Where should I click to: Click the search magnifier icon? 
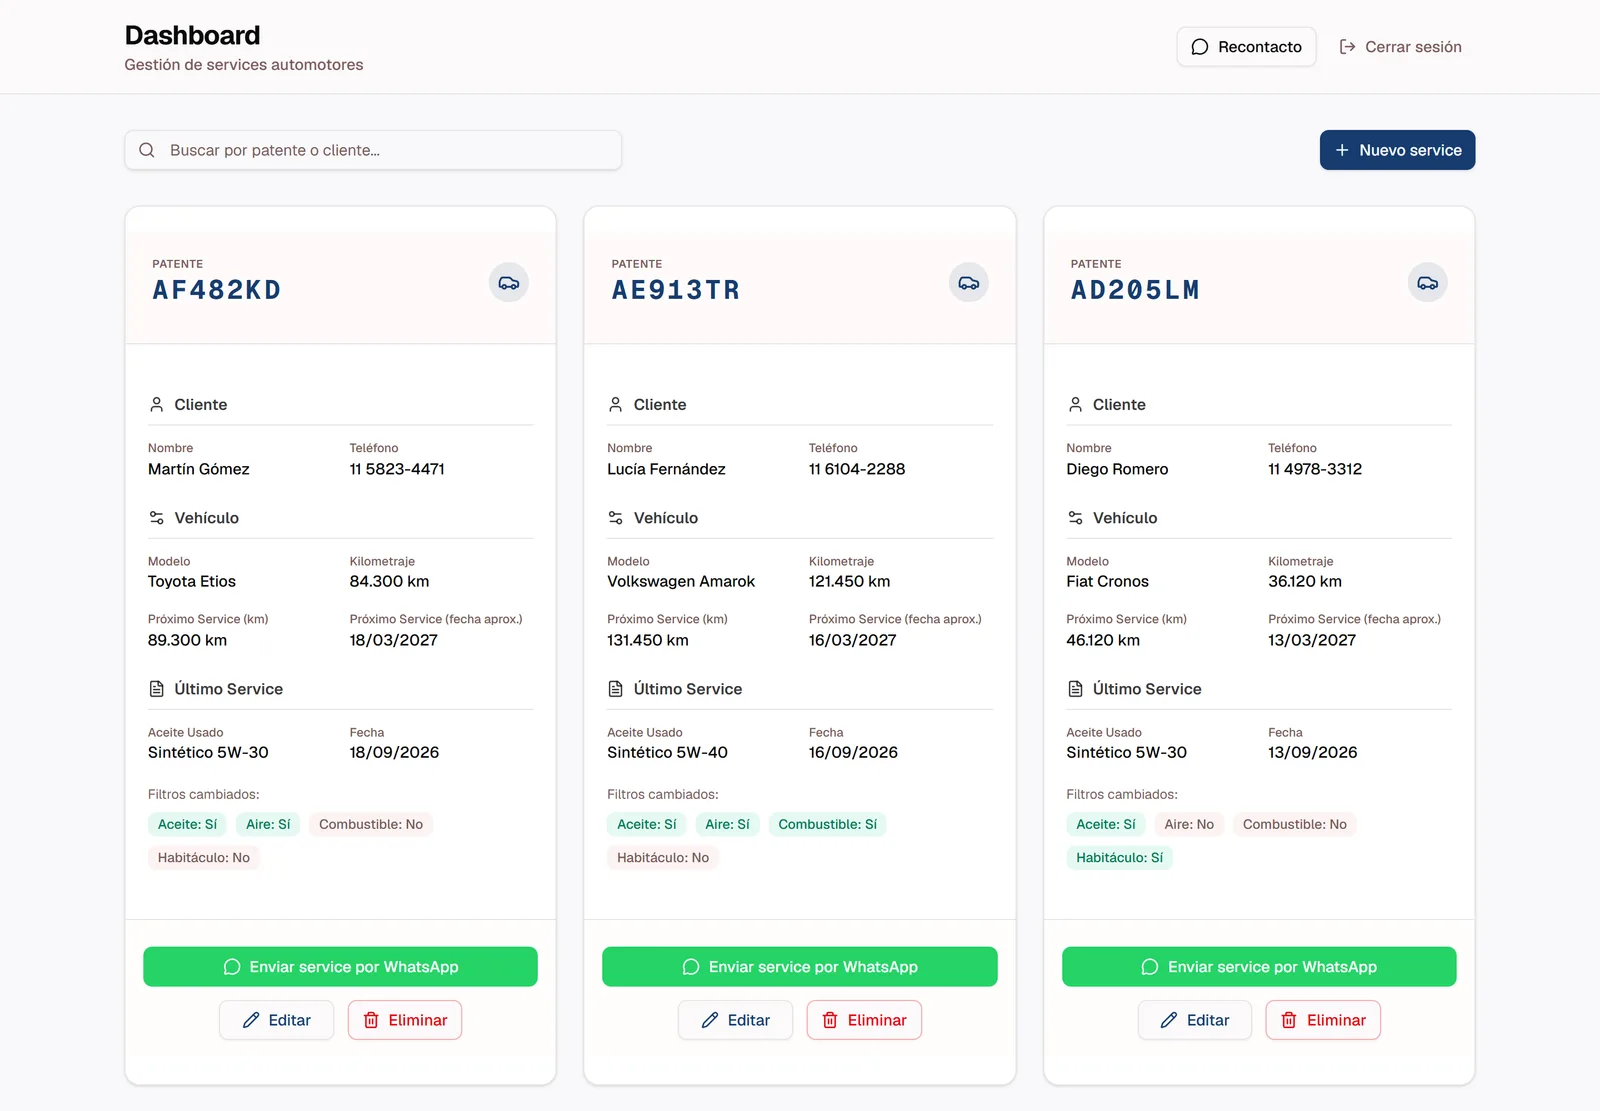point(147,150)
